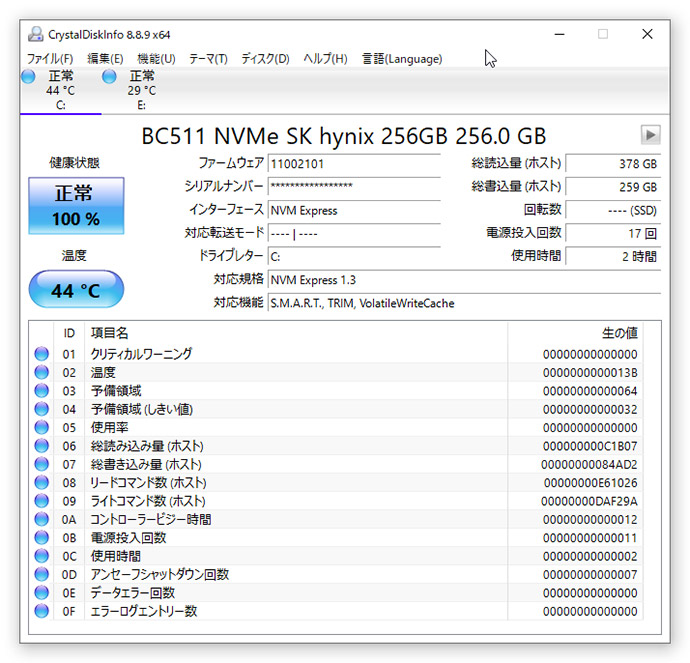Click raw value 00000000E61026
690x663 pixels.
[x=591, y=483]
